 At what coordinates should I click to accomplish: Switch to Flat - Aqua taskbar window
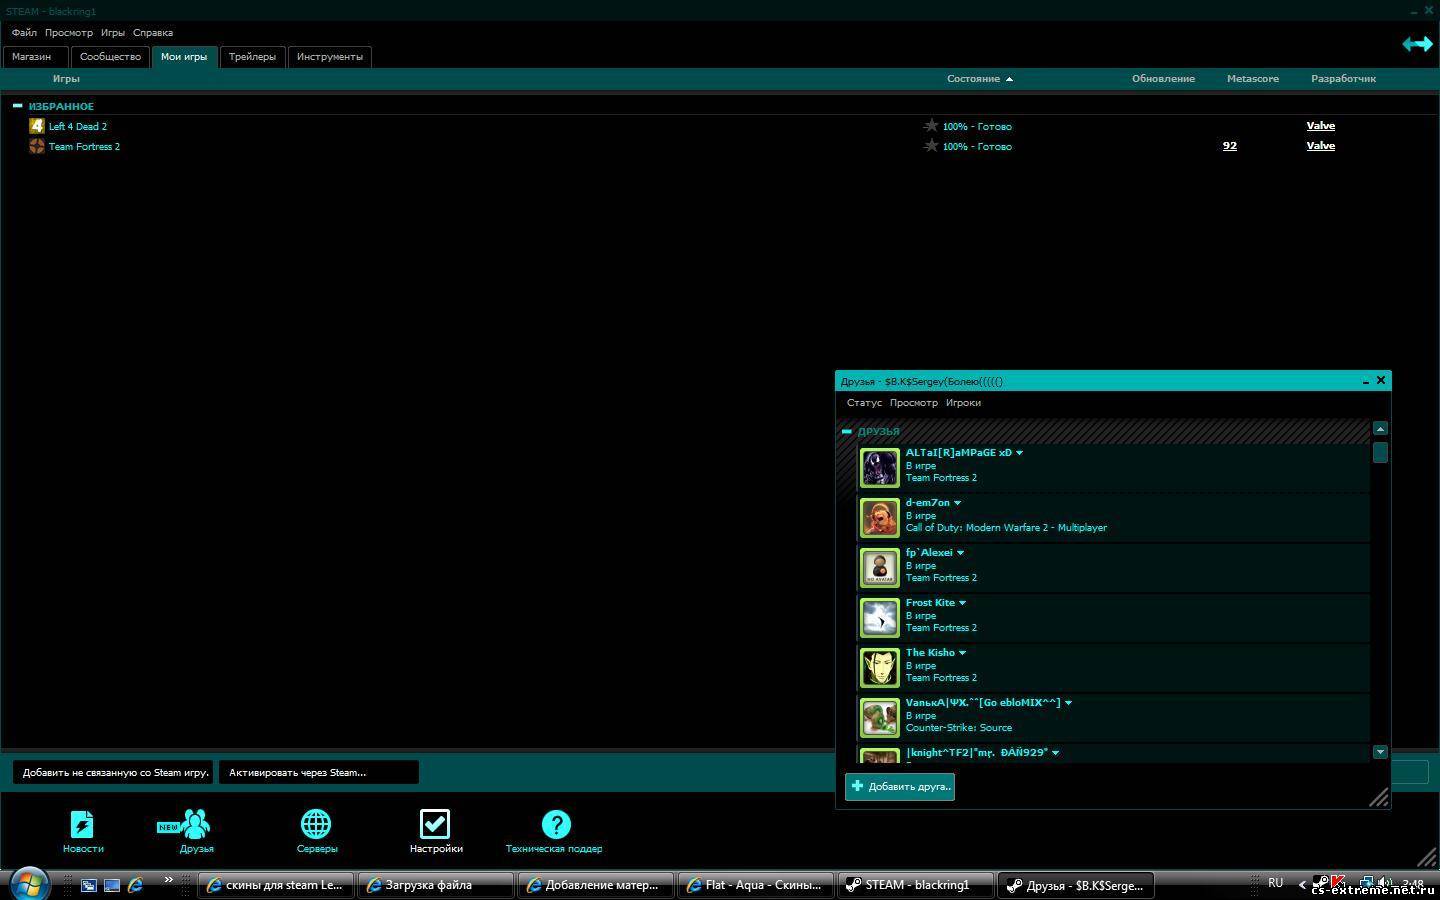point(756,885)
